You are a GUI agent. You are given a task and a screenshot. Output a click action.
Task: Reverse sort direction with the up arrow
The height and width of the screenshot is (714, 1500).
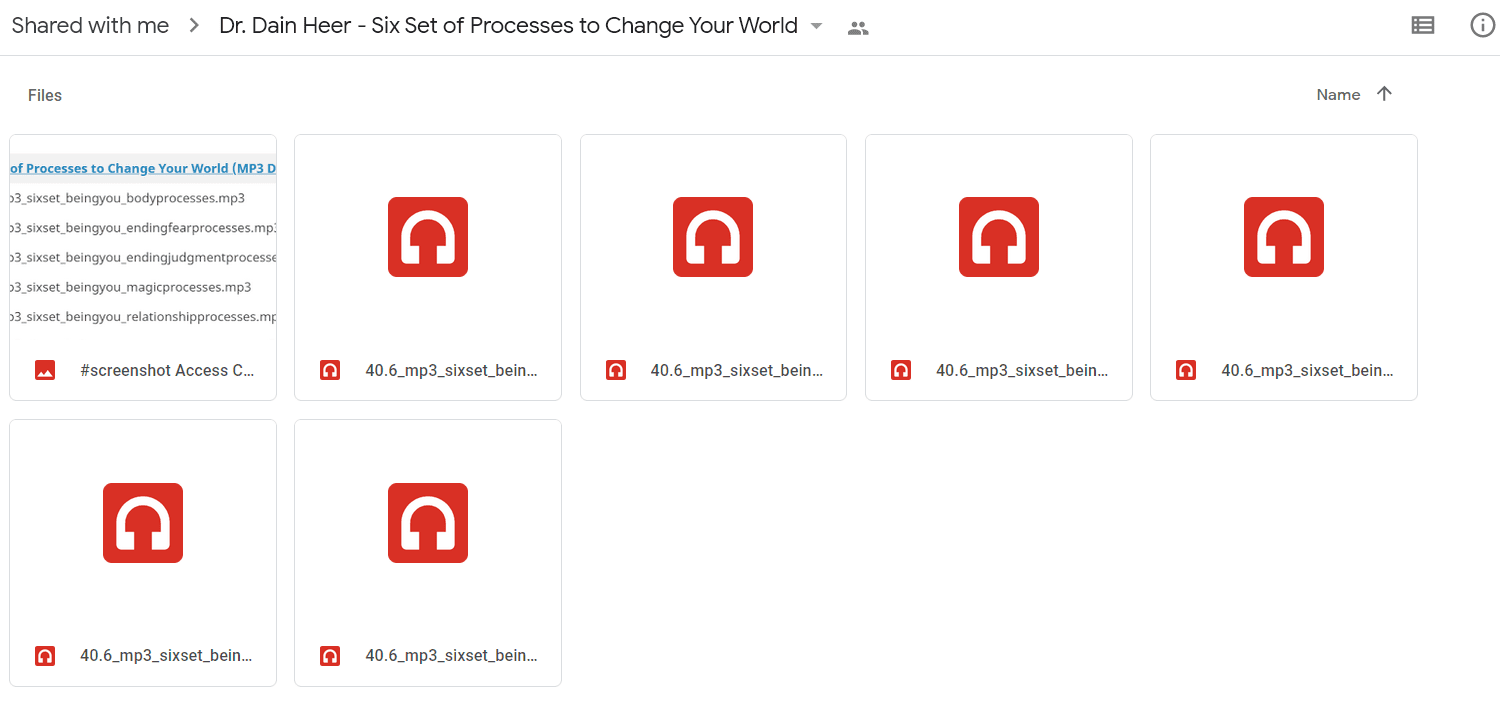[1384, 94]
